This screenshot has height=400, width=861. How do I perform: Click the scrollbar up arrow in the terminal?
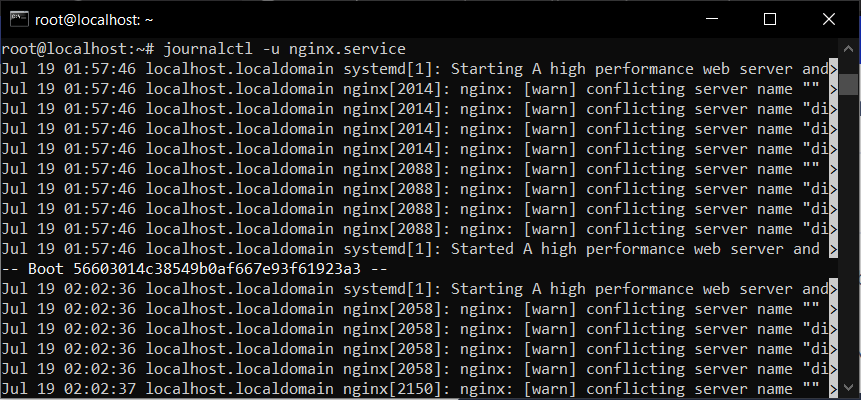pos(848,48)
